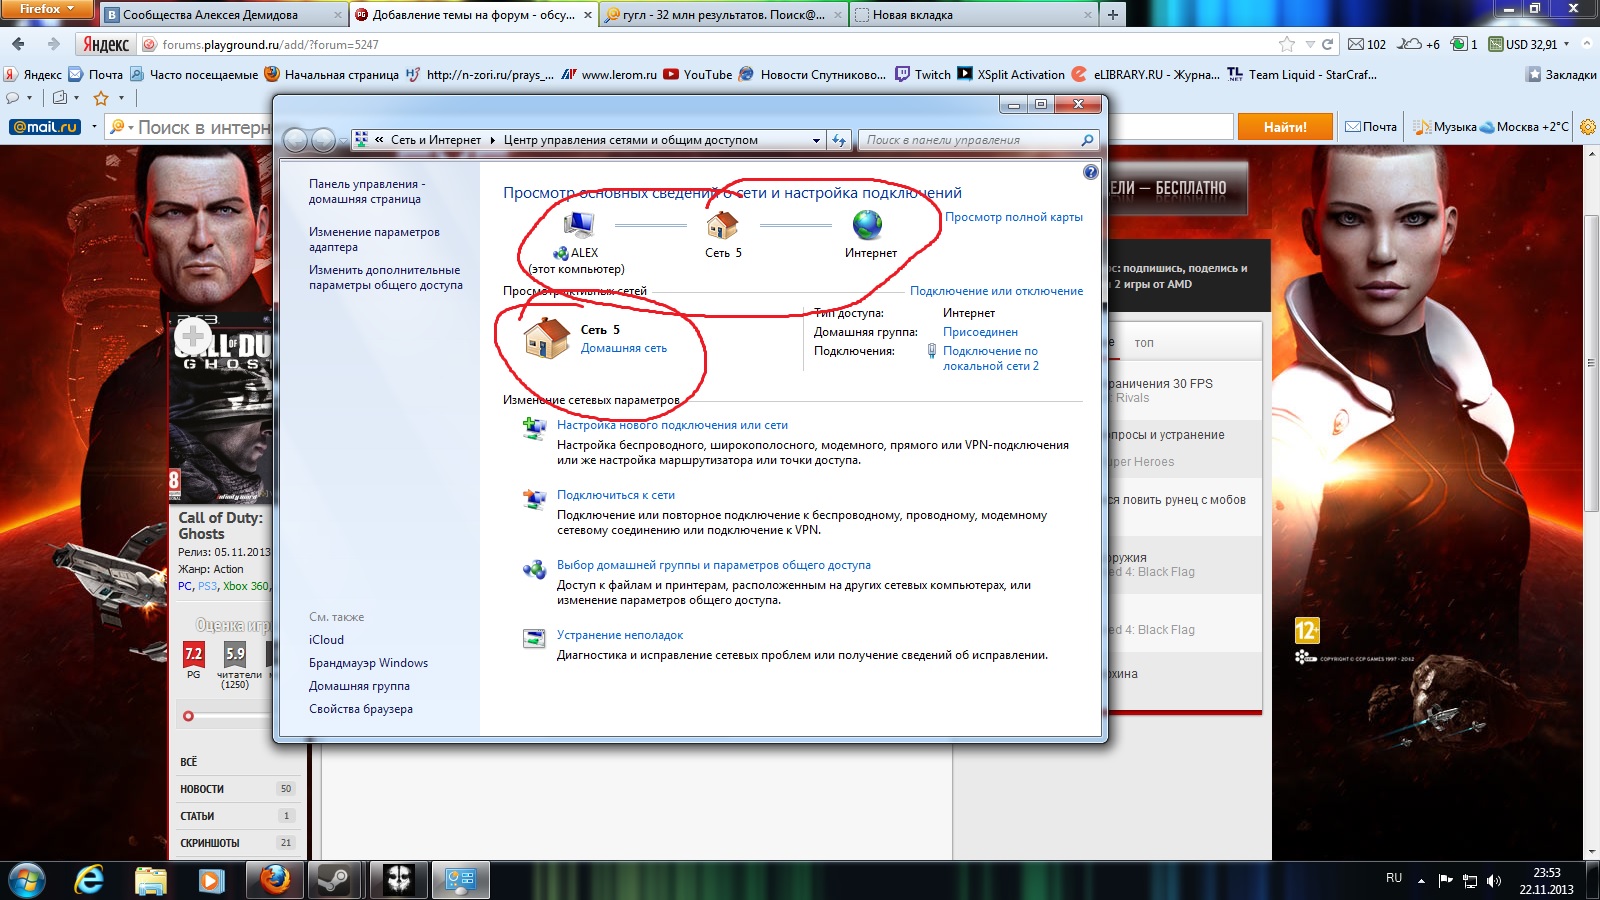The height and width of the screenshot is (900, 1600).
Task: Refresh the Control Panel address bar
Action: click(839, 140)
